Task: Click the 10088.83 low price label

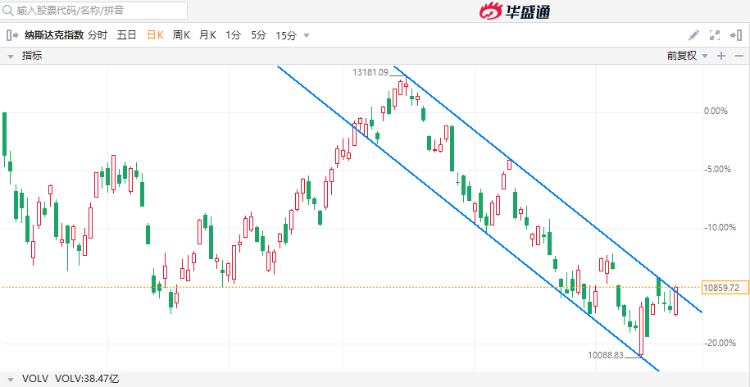Action: 607,355
